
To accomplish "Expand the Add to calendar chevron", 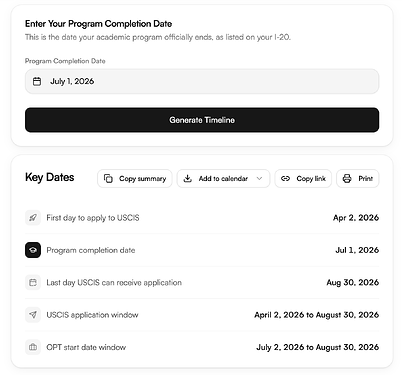I will click(259, 179).
